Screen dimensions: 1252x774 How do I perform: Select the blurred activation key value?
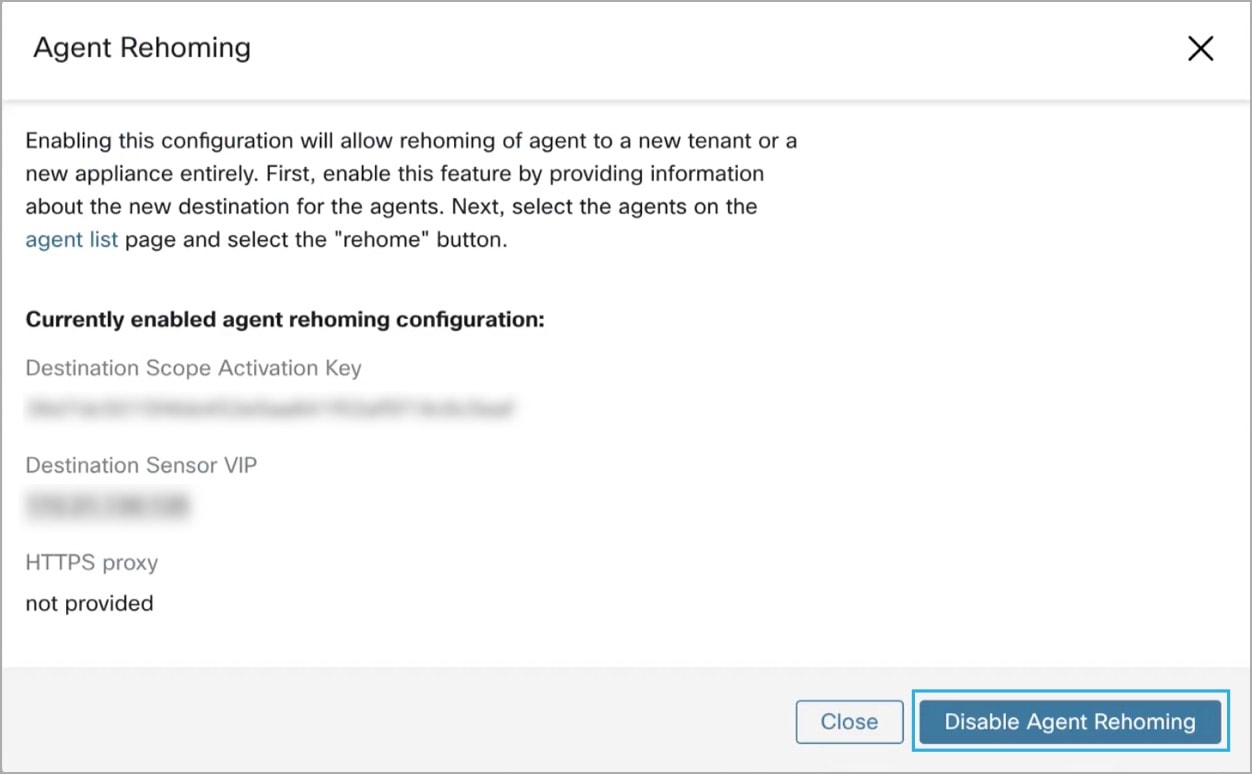coord(270,408)
